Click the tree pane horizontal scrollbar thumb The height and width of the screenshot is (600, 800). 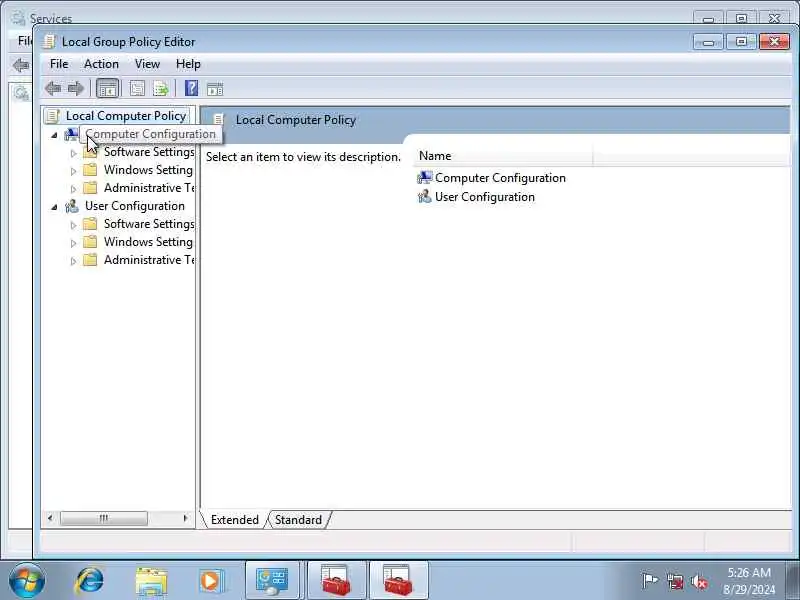(104, 518)
